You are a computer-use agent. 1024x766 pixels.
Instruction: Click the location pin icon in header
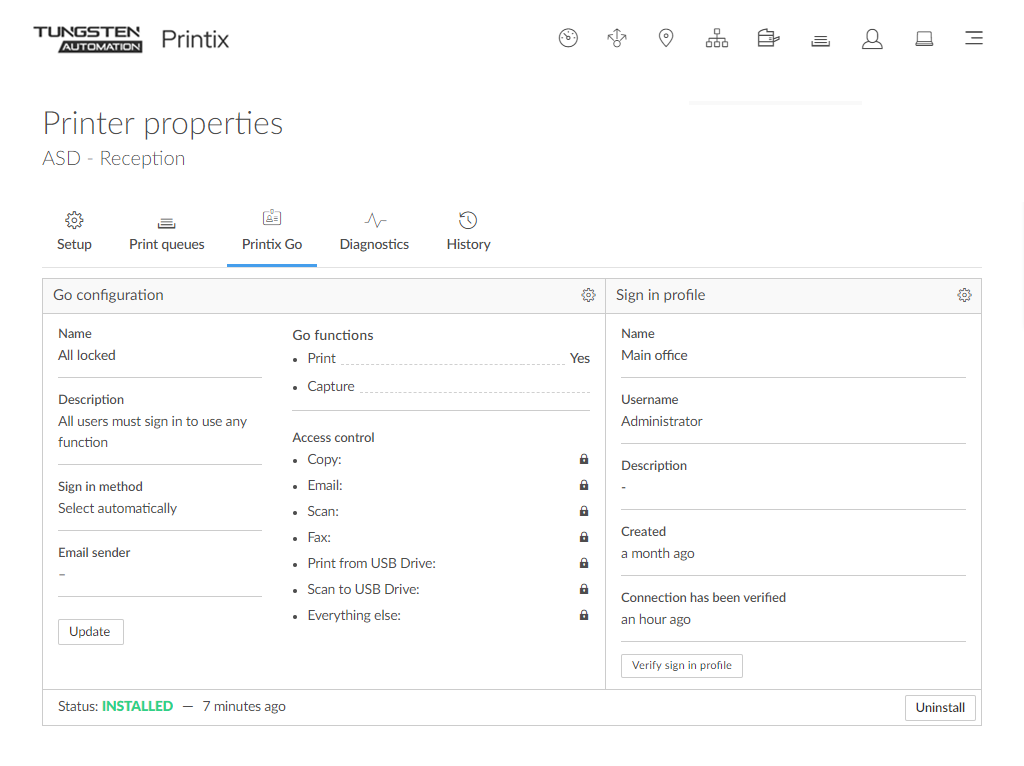pyautogui.click(x=666, y=39)
